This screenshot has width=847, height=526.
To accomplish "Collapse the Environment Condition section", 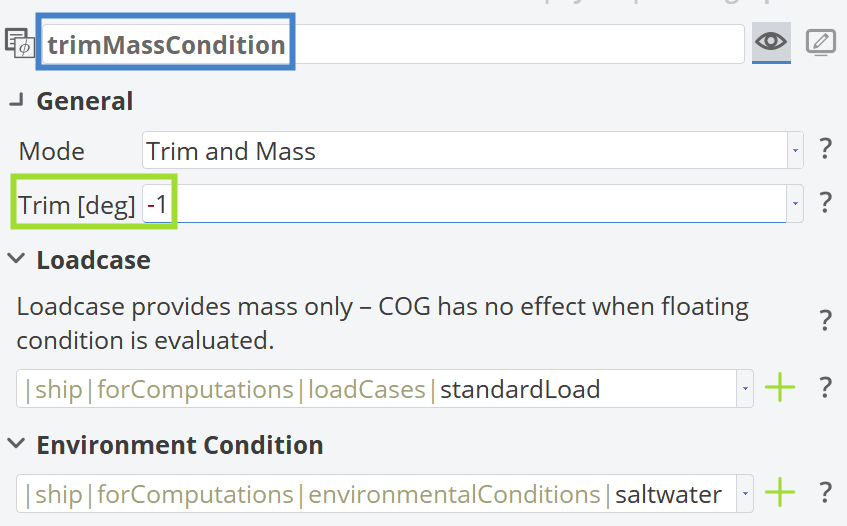I will click(17, 444).
